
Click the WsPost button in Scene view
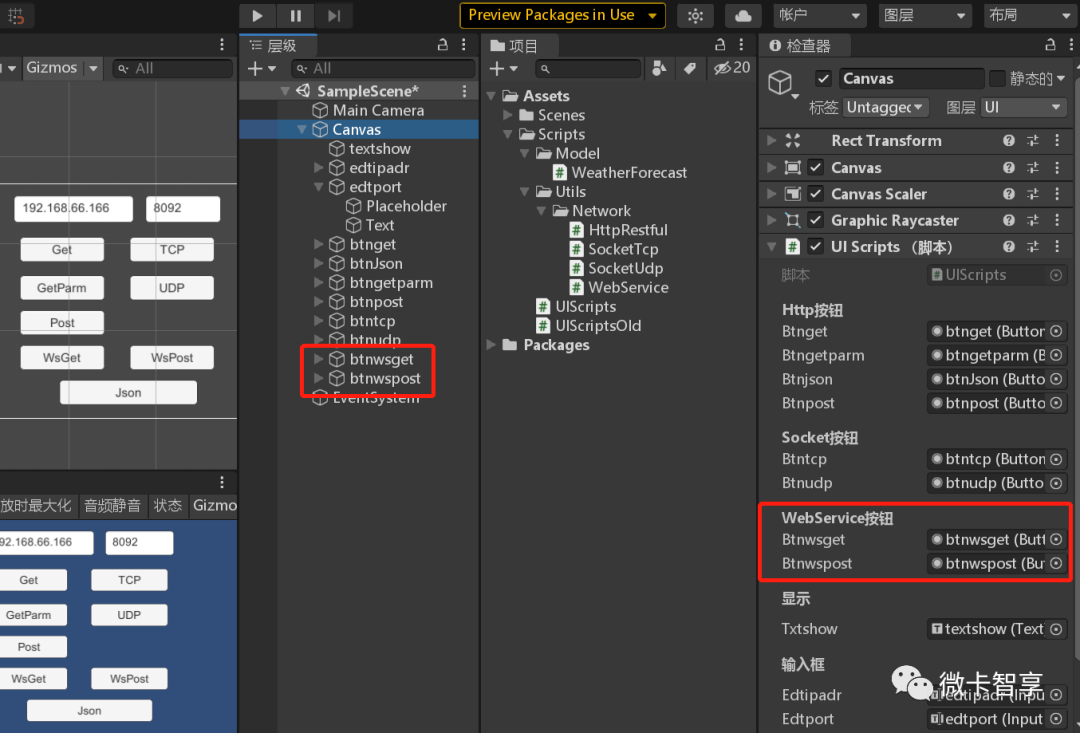[x=172, y=358]
